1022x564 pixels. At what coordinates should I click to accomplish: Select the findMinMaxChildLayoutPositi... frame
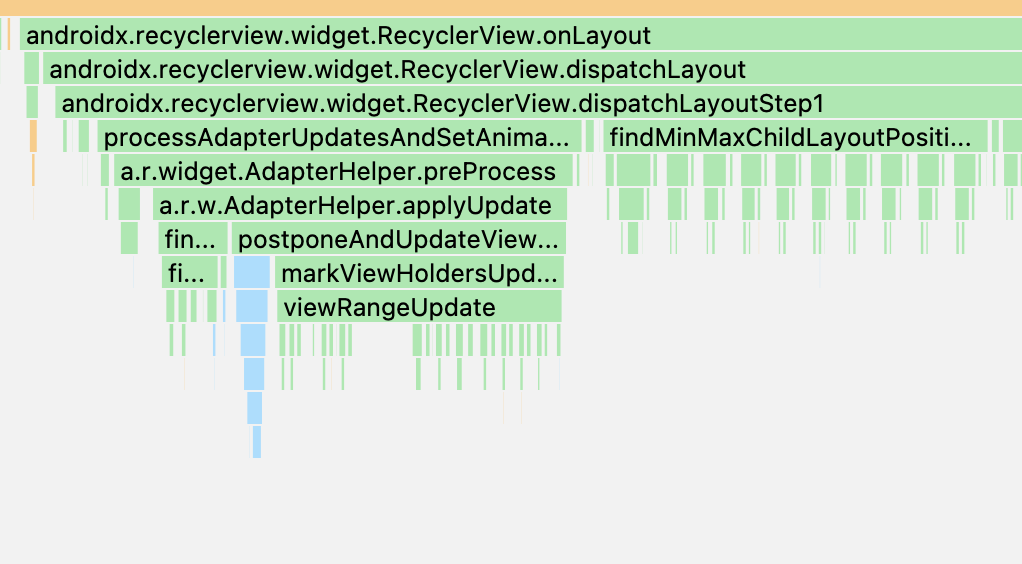click(x=795, y=138)
